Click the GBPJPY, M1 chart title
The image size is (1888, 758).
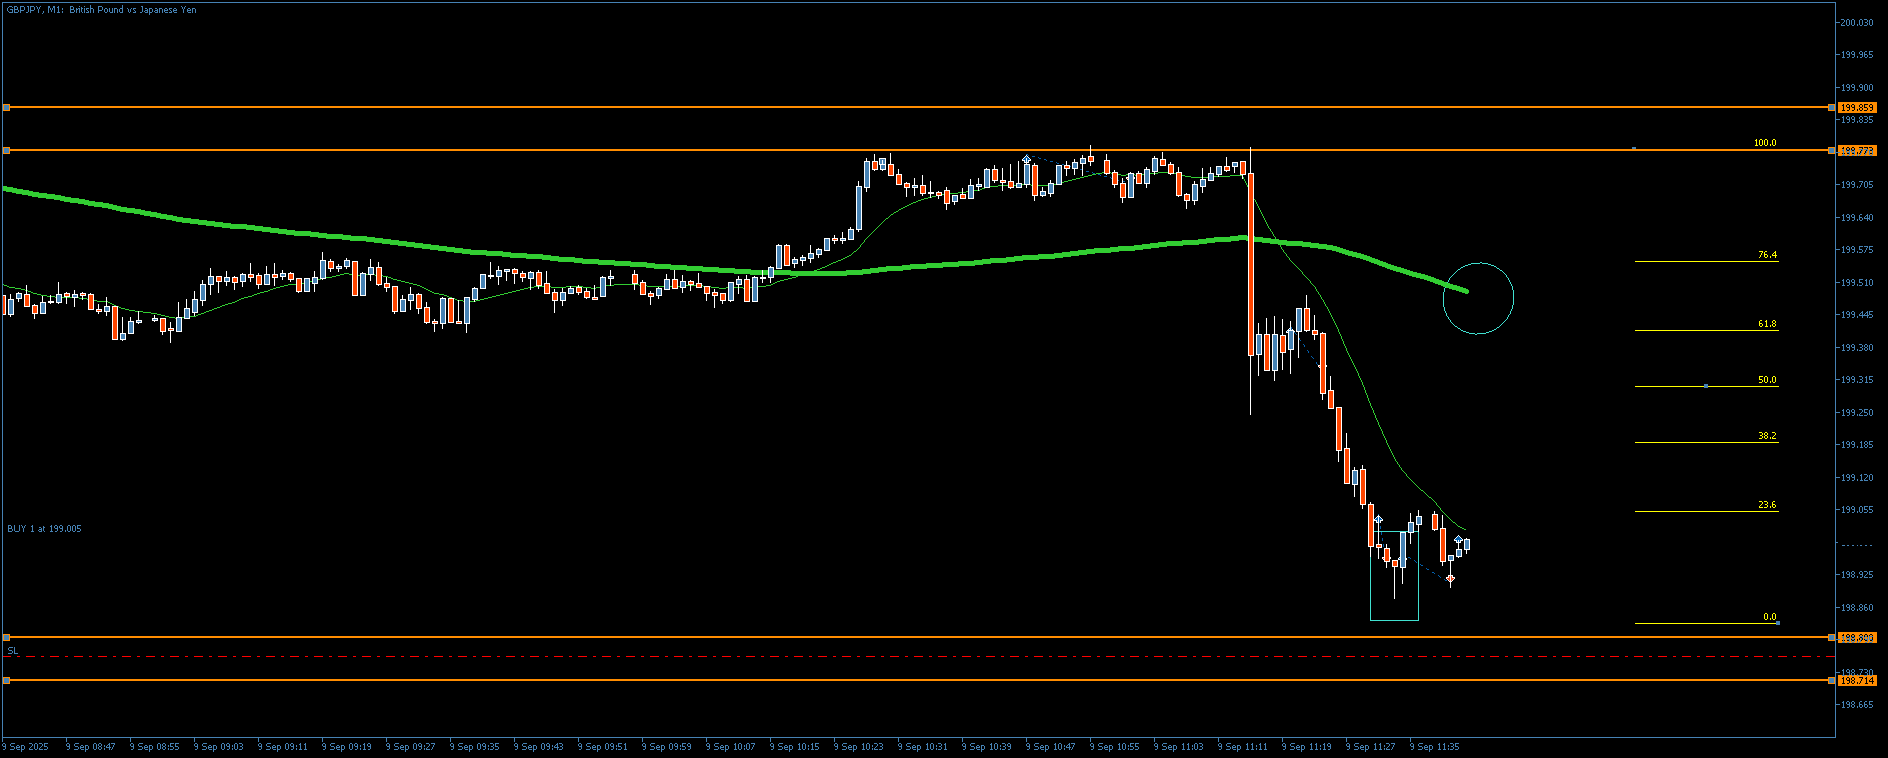coord(102,10)
